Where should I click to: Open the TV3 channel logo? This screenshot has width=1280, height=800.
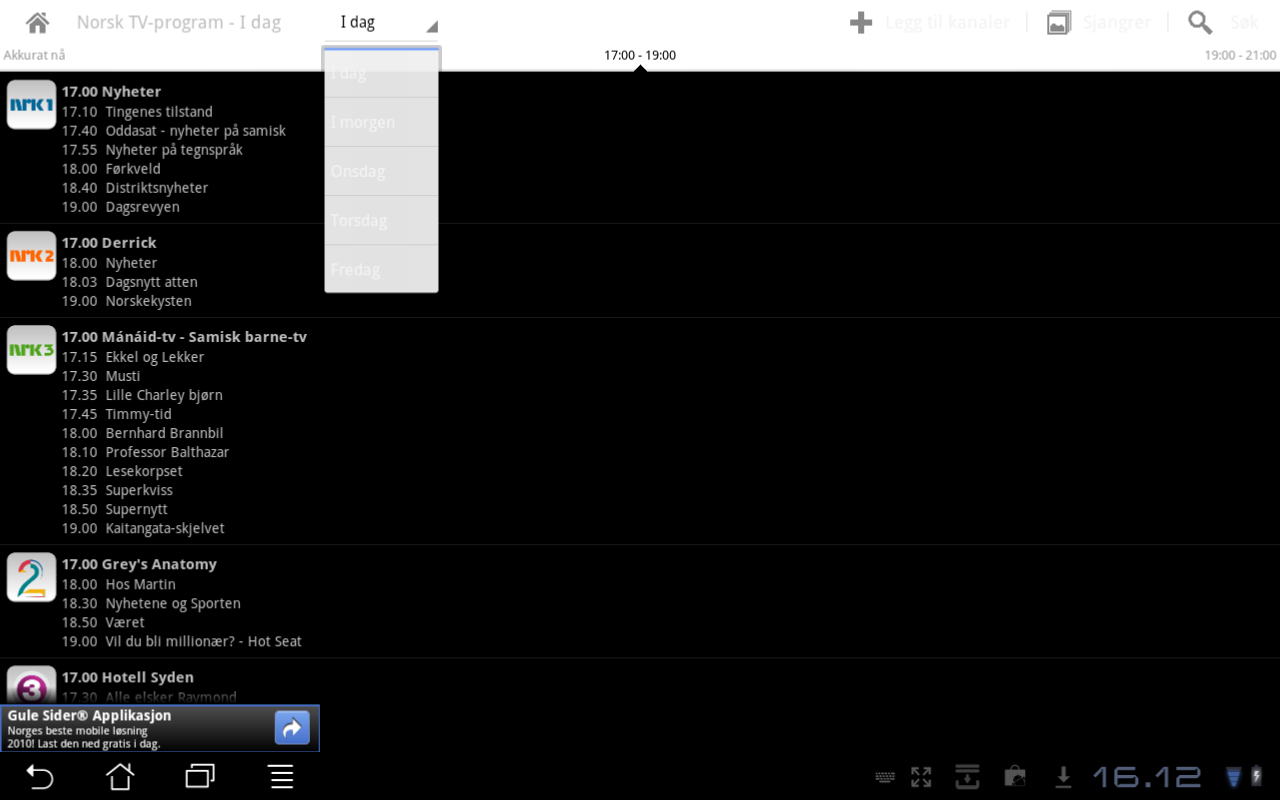31,685
